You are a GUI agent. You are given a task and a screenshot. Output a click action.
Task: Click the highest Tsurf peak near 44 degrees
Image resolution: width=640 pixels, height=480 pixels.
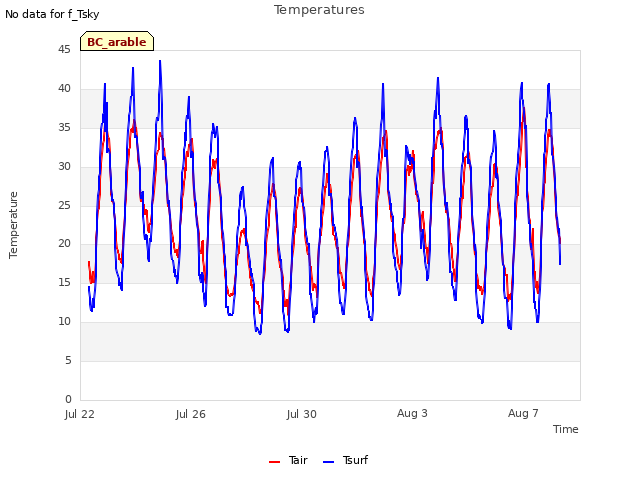(160, 61)
